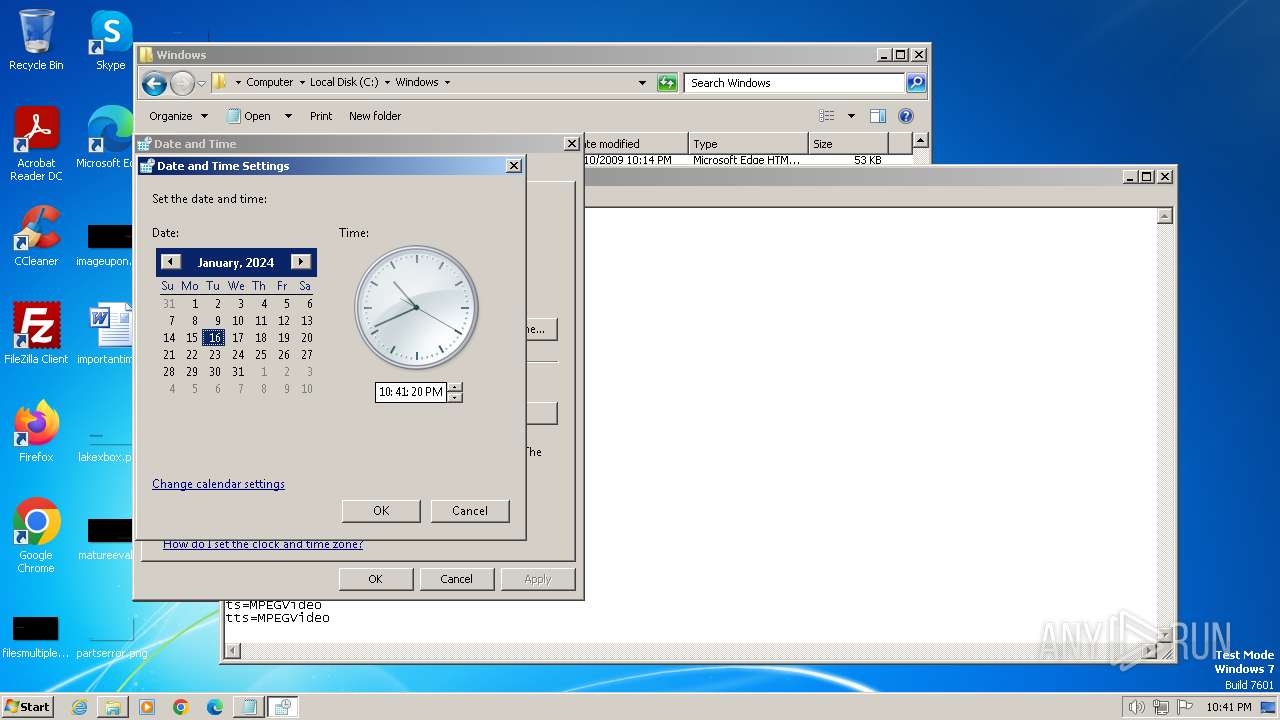Sort by Type column header
Viewport: 1280px width, 720px height.
coord(748,144)
